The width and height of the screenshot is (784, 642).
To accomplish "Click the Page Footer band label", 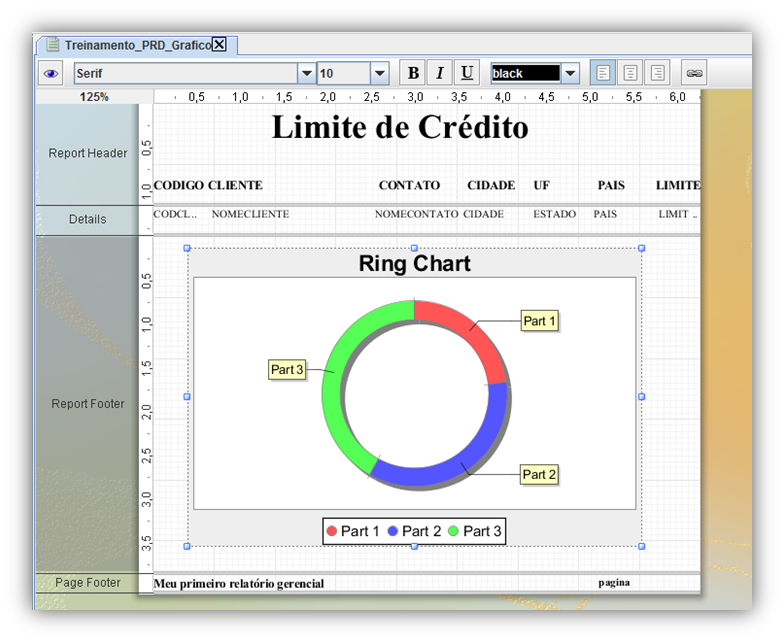I will [x=88, y=582].
